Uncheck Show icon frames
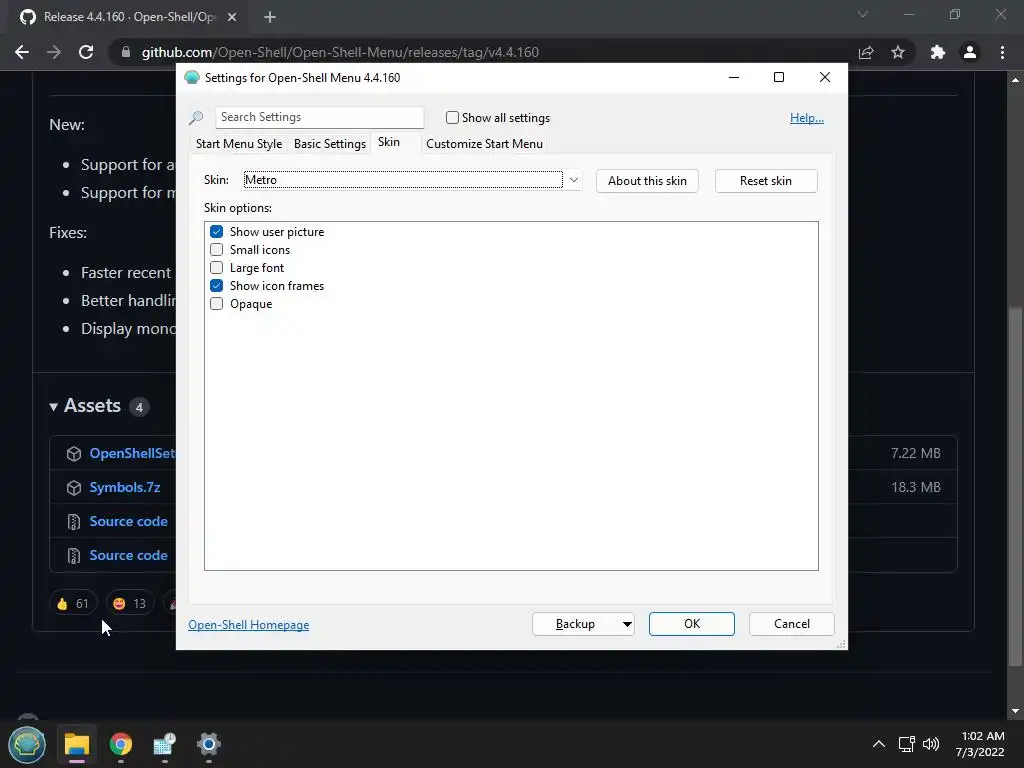The image size is (1024, 768). coord(217,285)
